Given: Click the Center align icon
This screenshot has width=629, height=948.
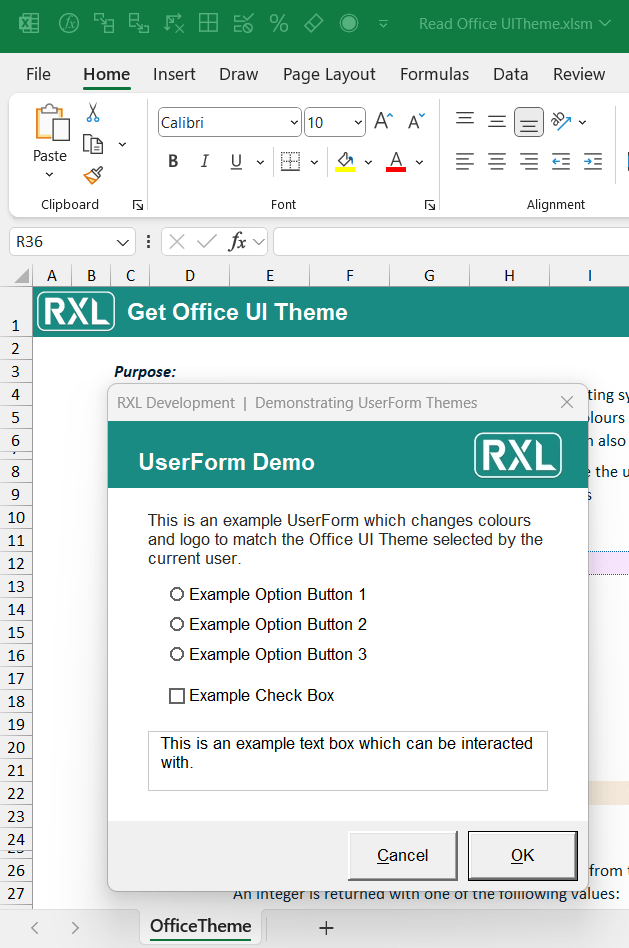Looking at the screenshot, I should 497,161.
